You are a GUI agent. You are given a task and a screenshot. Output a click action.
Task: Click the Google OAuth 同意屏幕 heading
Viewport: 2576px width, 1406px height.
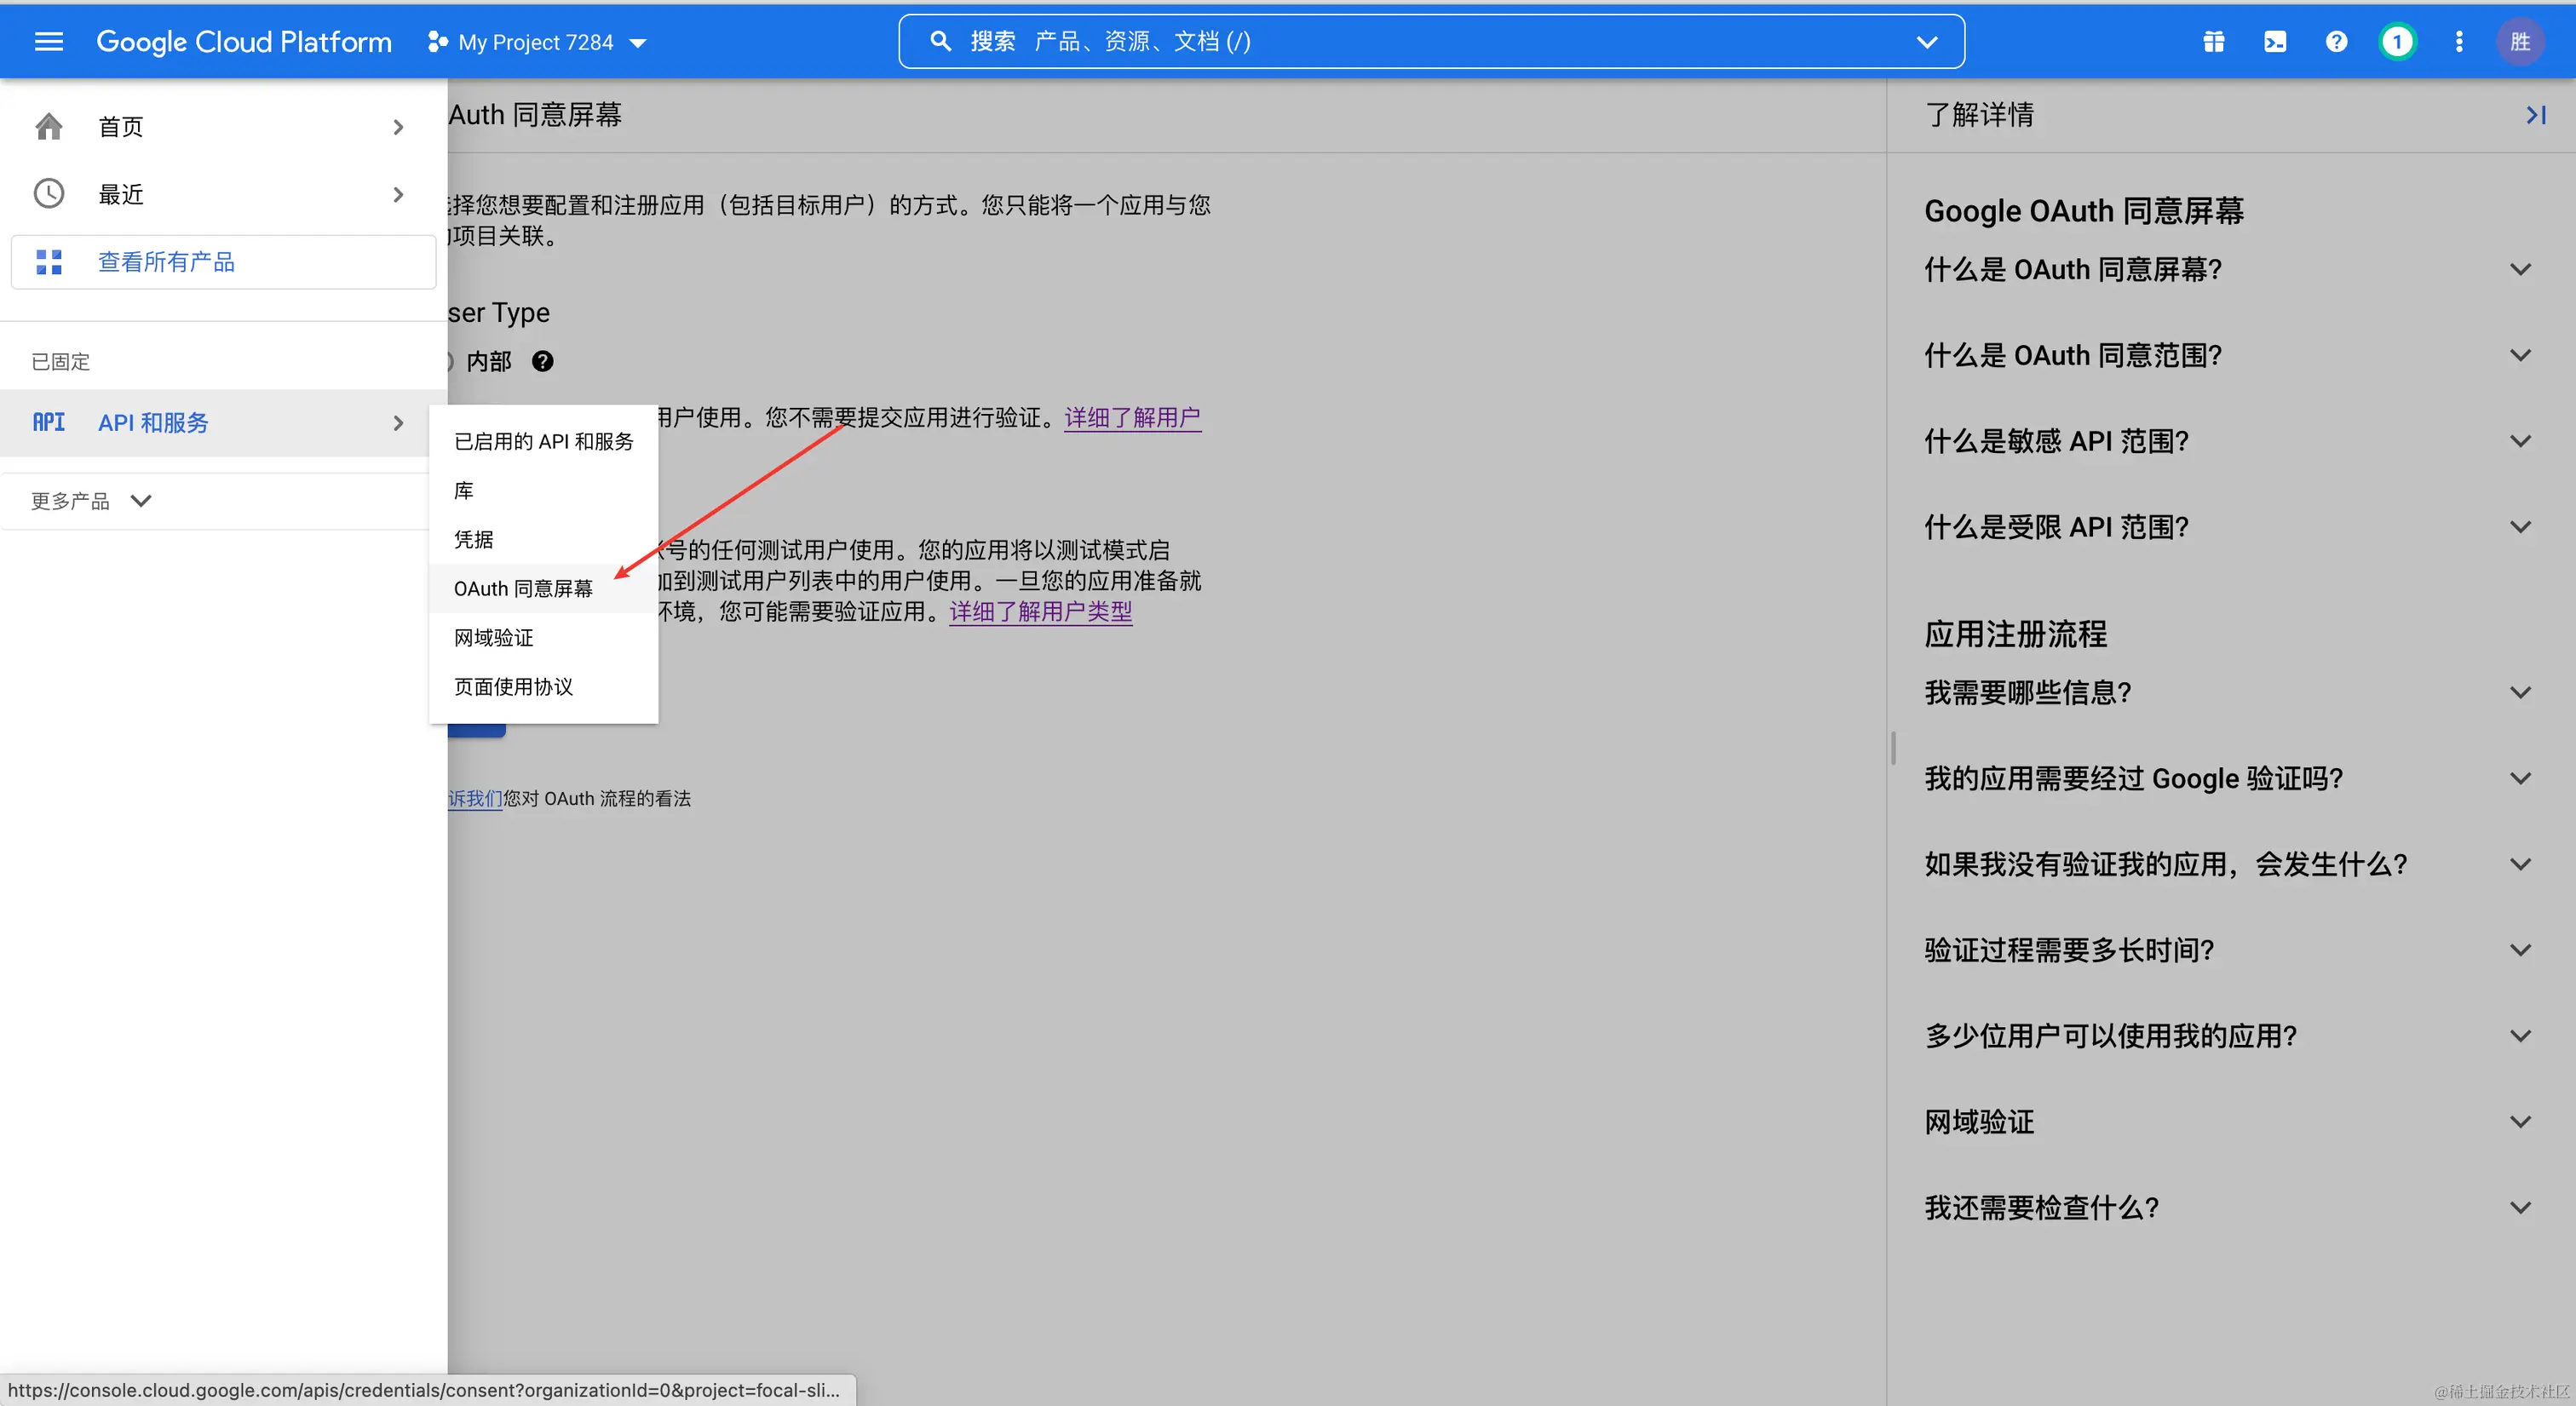click(x=2084, y=211)
